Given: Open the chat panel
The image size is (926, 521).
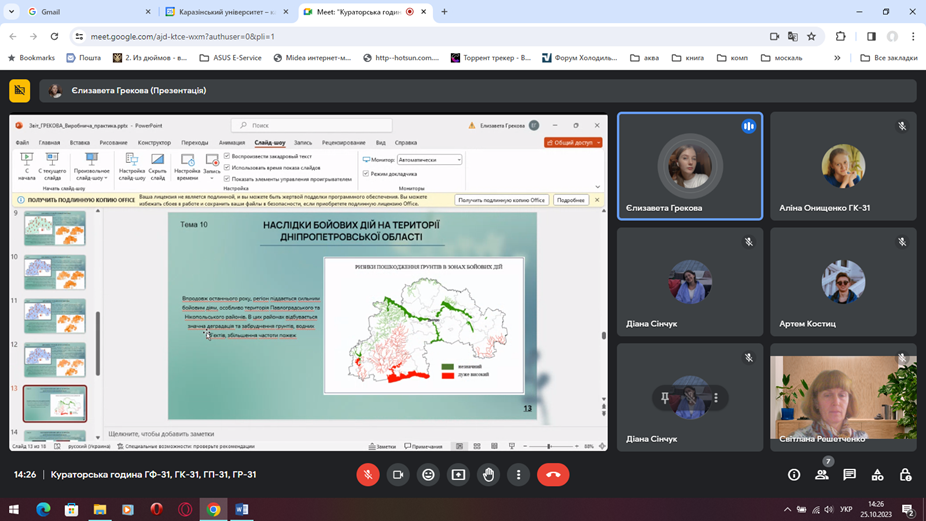Looking at the screenshot, I should tap(849, 475).
